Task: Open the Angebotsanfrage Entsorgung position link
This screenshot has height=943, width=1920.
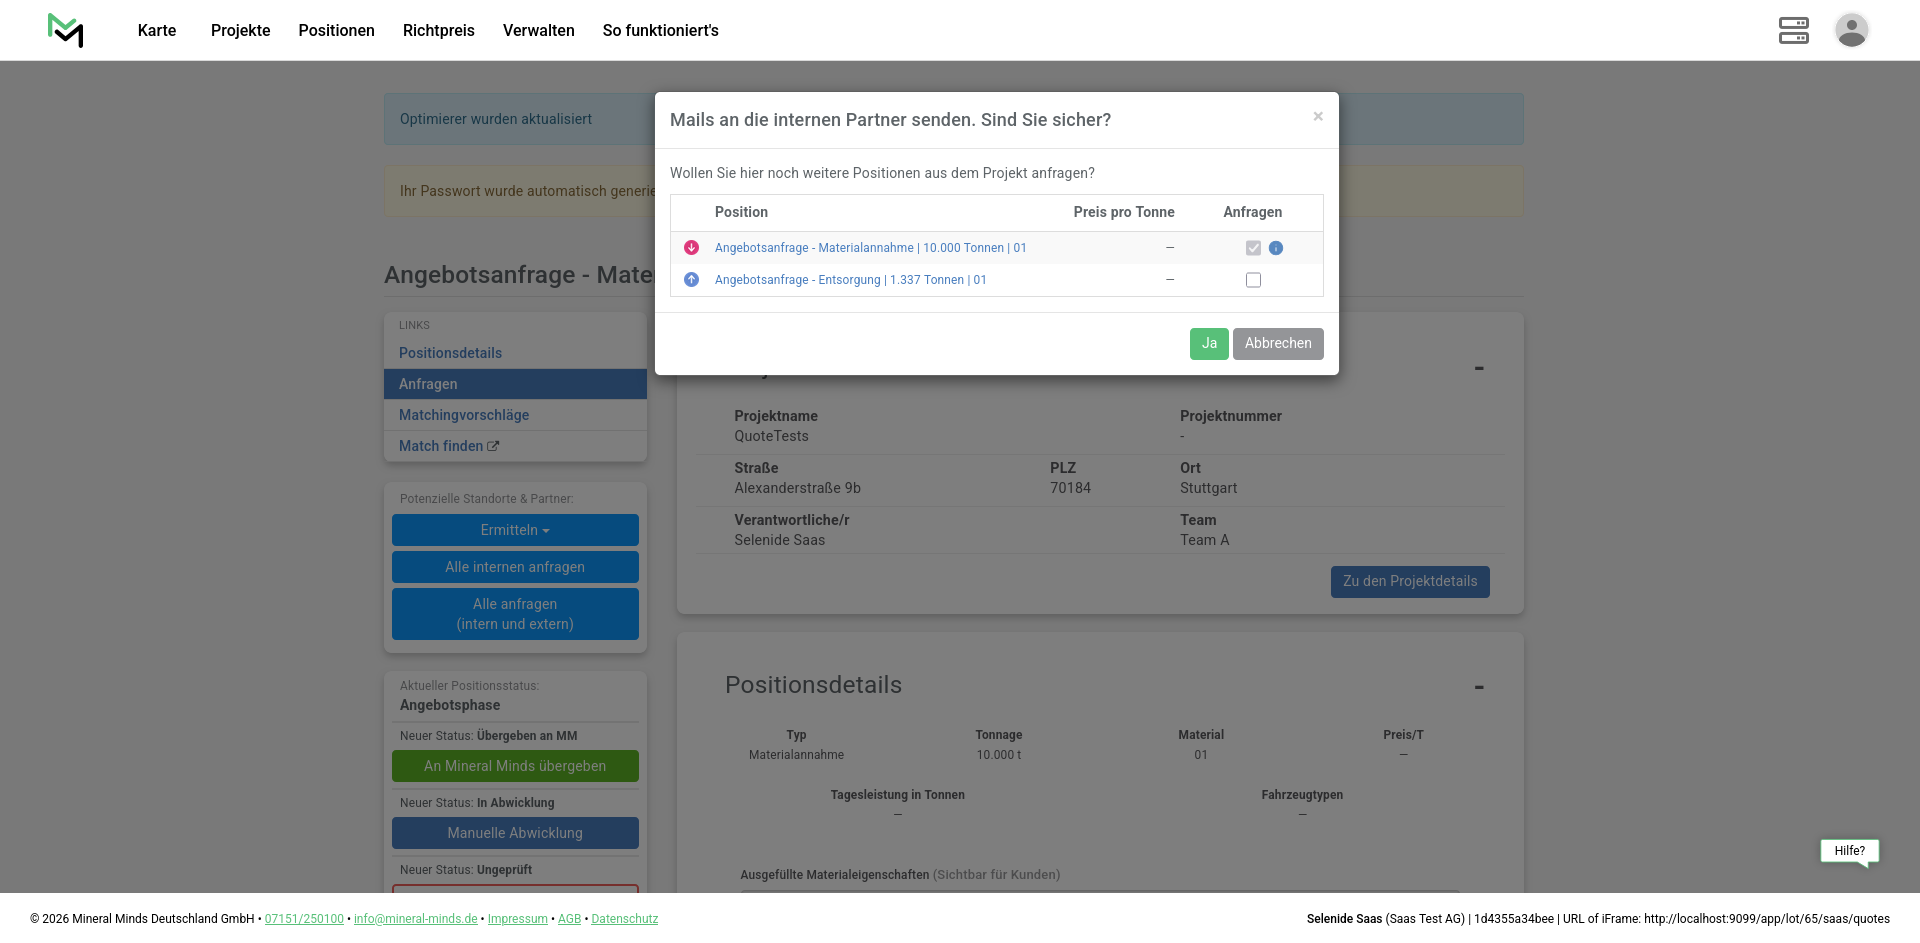Action: coord(850,280)
